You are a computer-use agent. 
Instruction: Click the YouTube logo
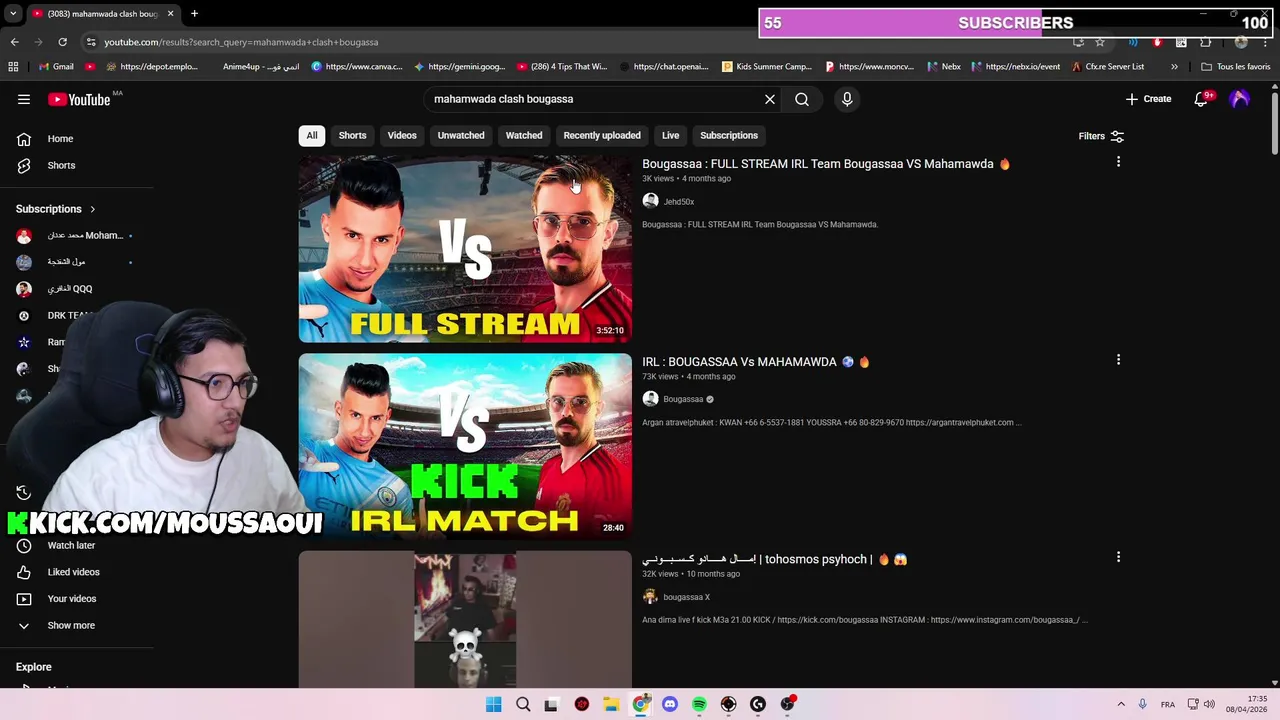click(x=80, y=99)
